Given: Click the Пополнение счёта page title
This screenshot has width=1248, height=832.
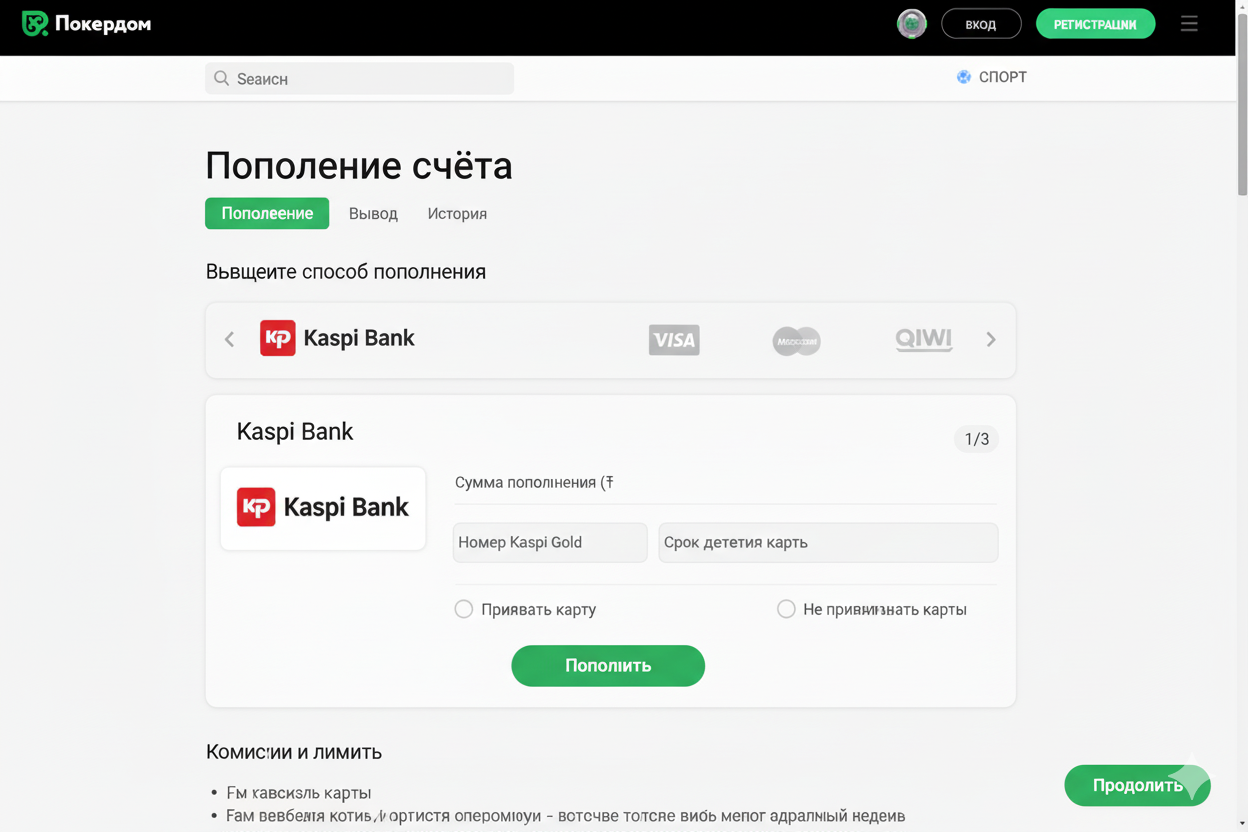Looking at the screenshot, I should 359,166.
